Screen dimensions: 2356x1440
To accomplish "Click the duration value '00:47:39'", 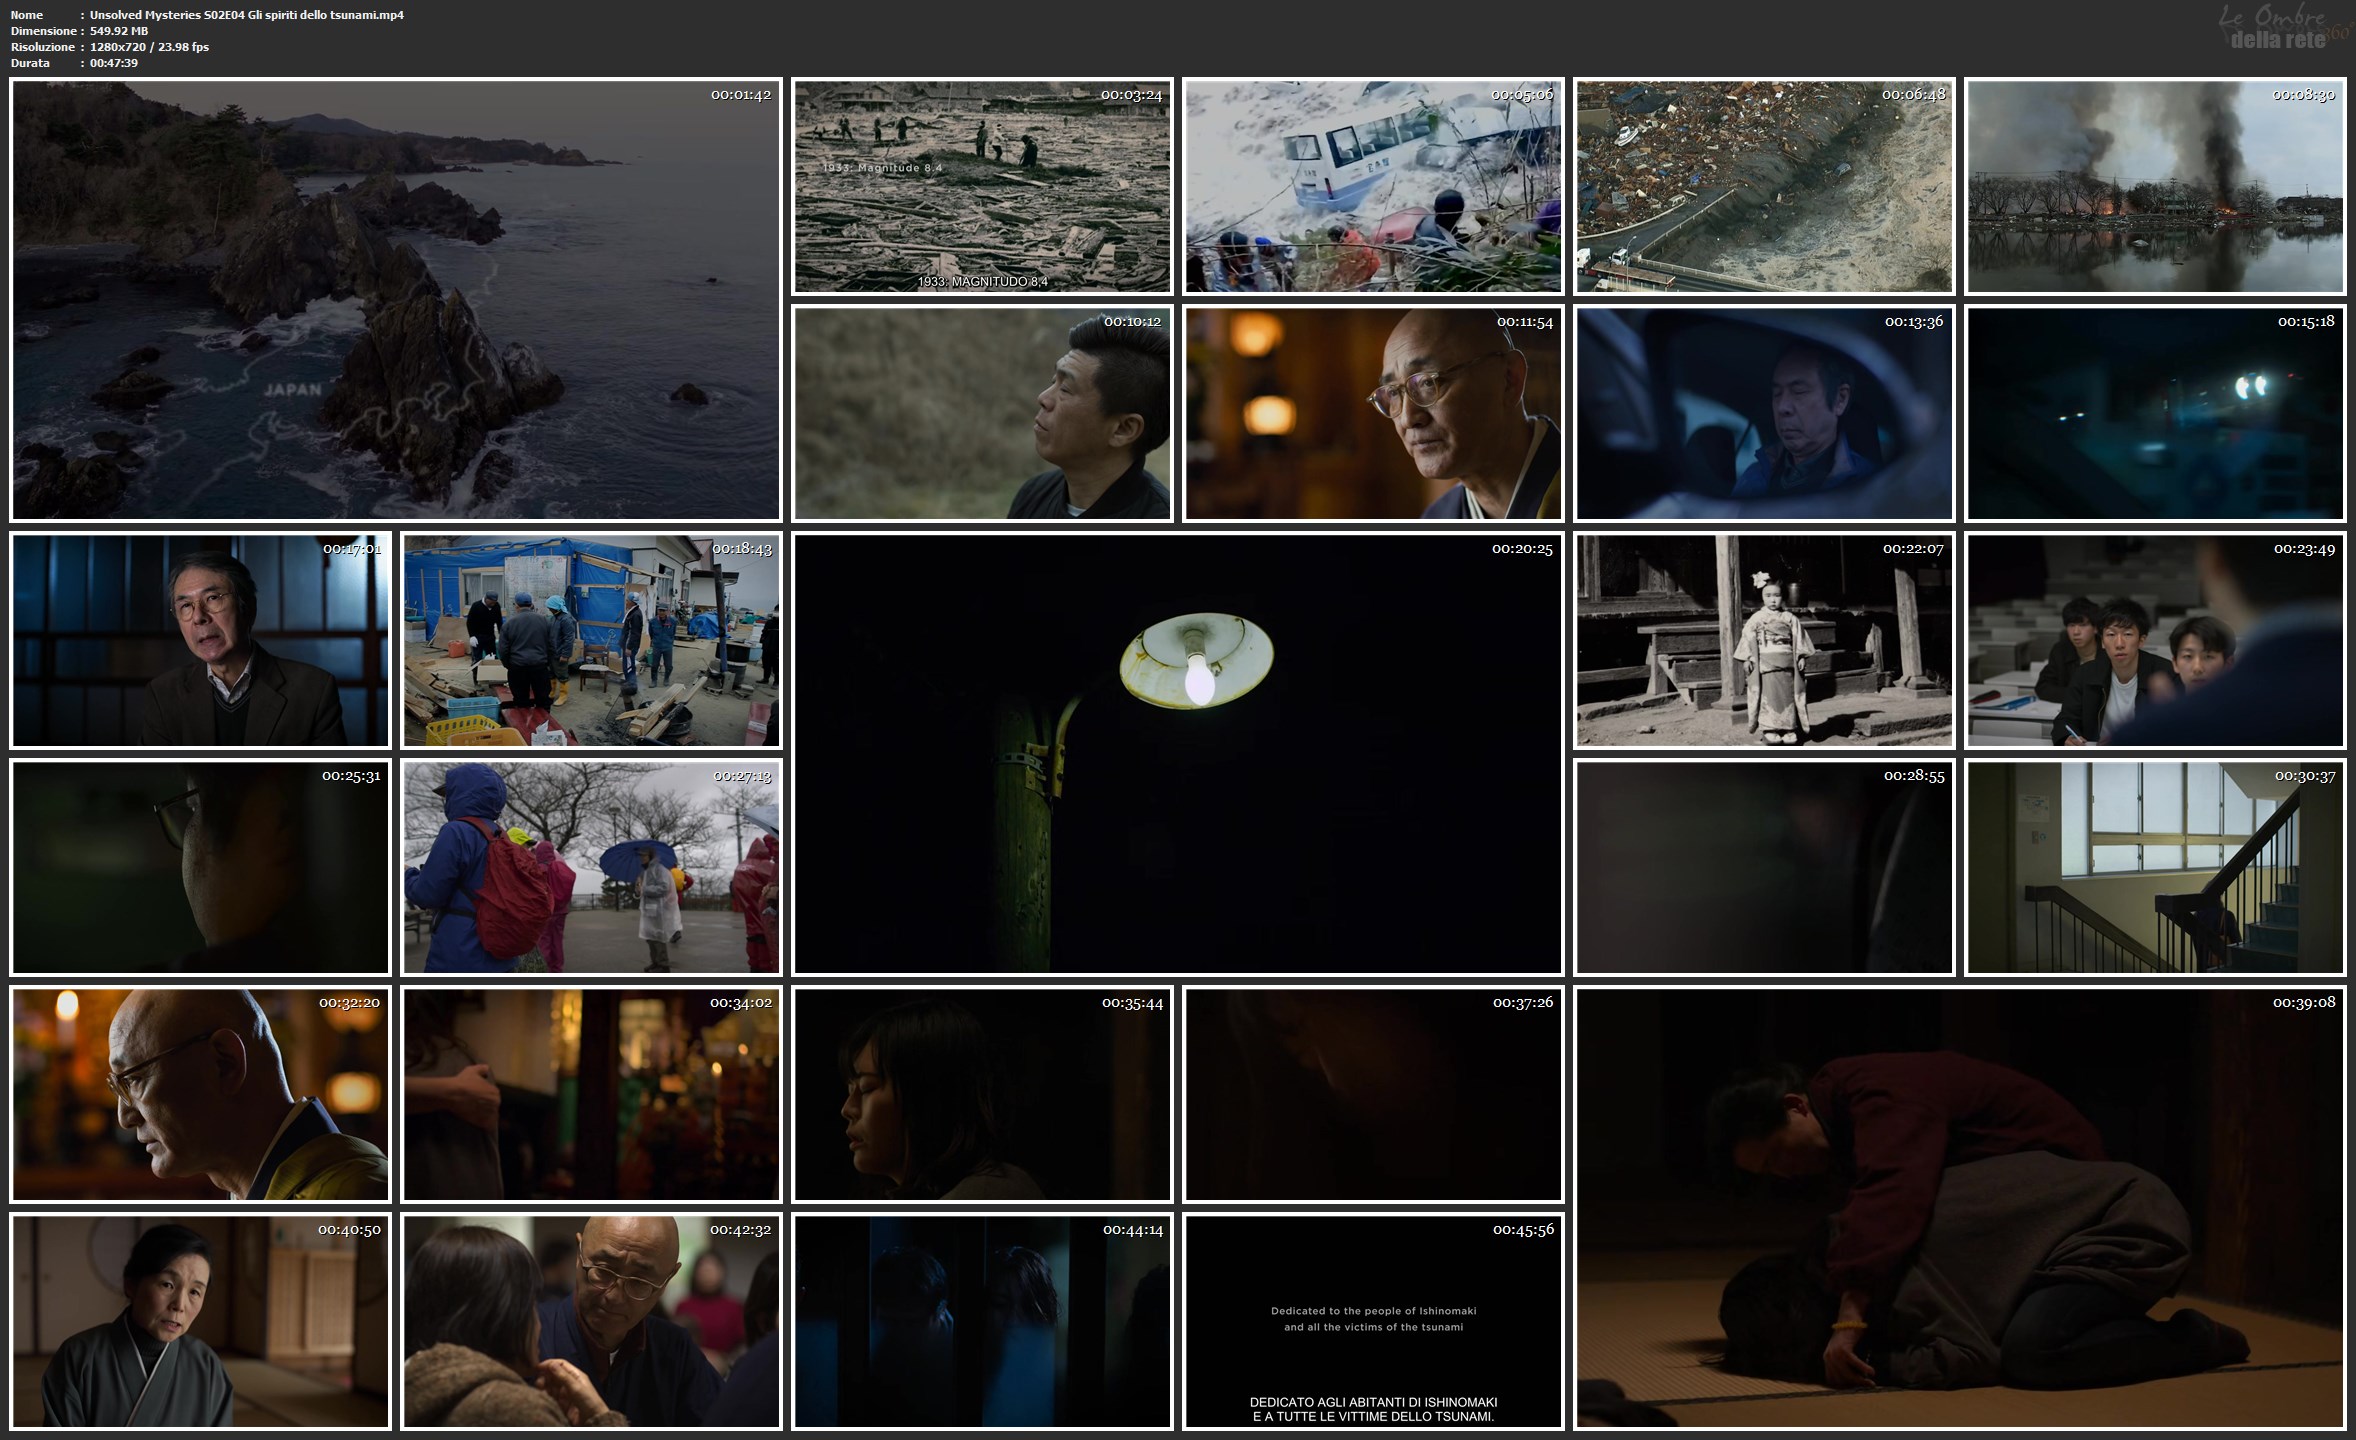I will click(114, 63).
